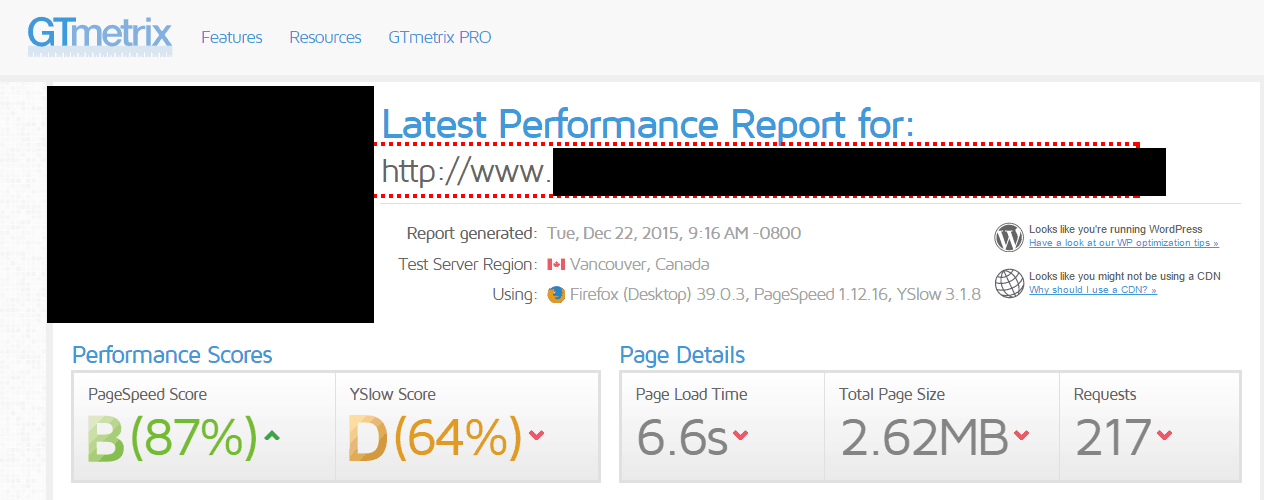Click the 'Latest Performance Report for:' heading
The image size is (1264, 500).
648,125
